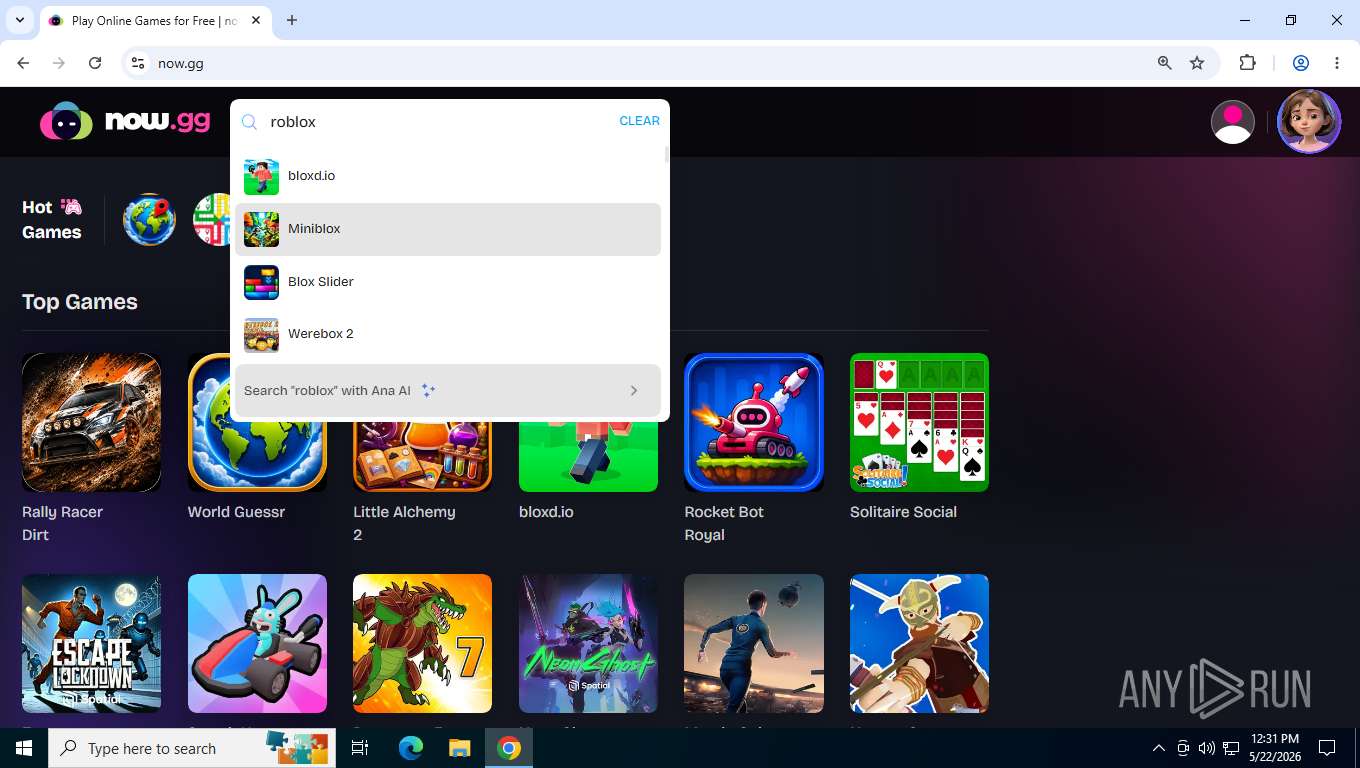Open the volume speaker tray icon
1360x768 pixels.
[x=1206, y=748]
